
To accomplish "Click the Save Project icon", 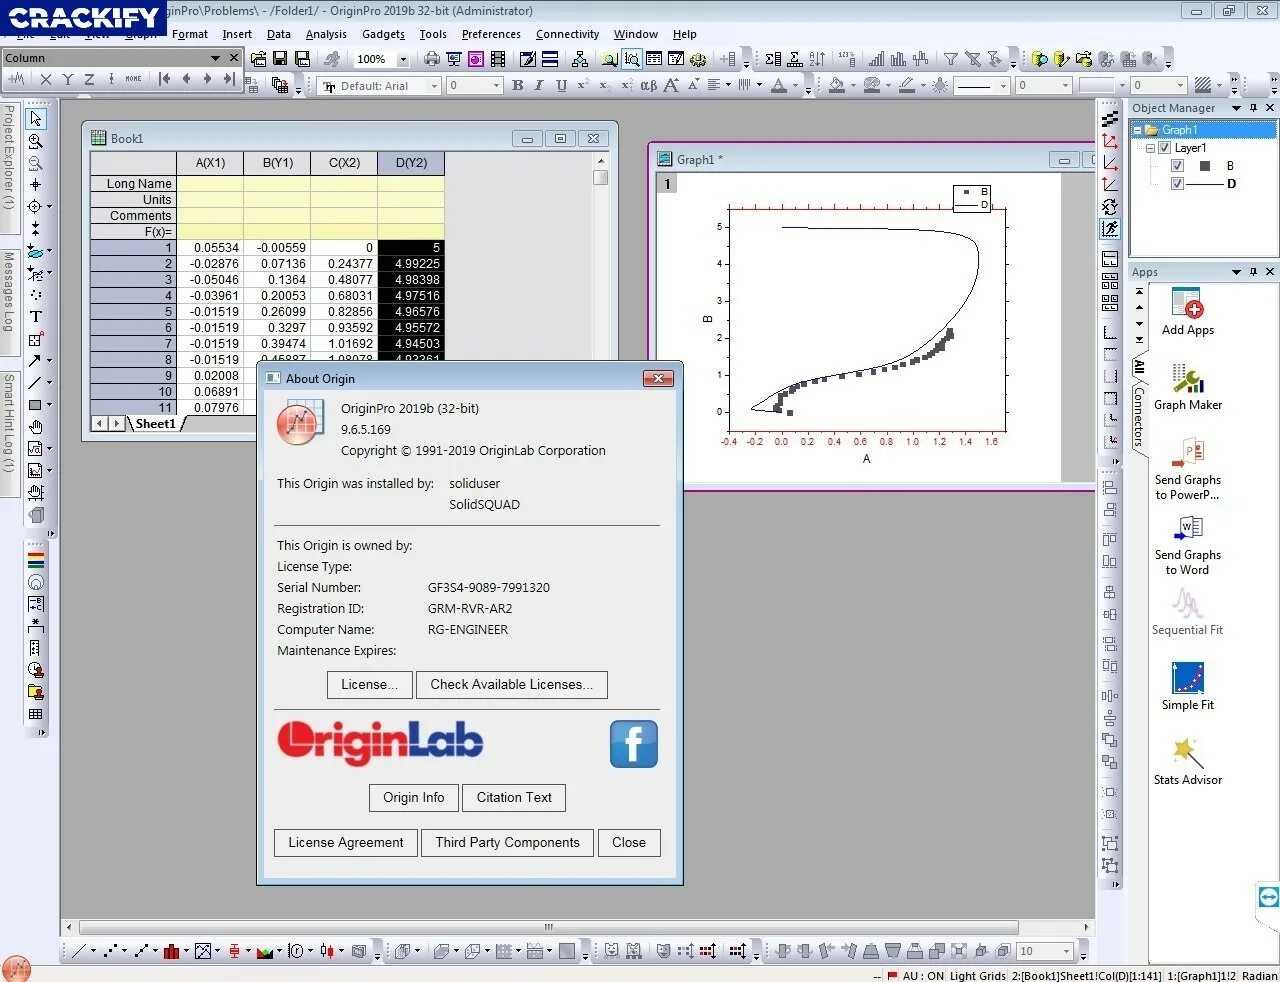I will (280, 59).
